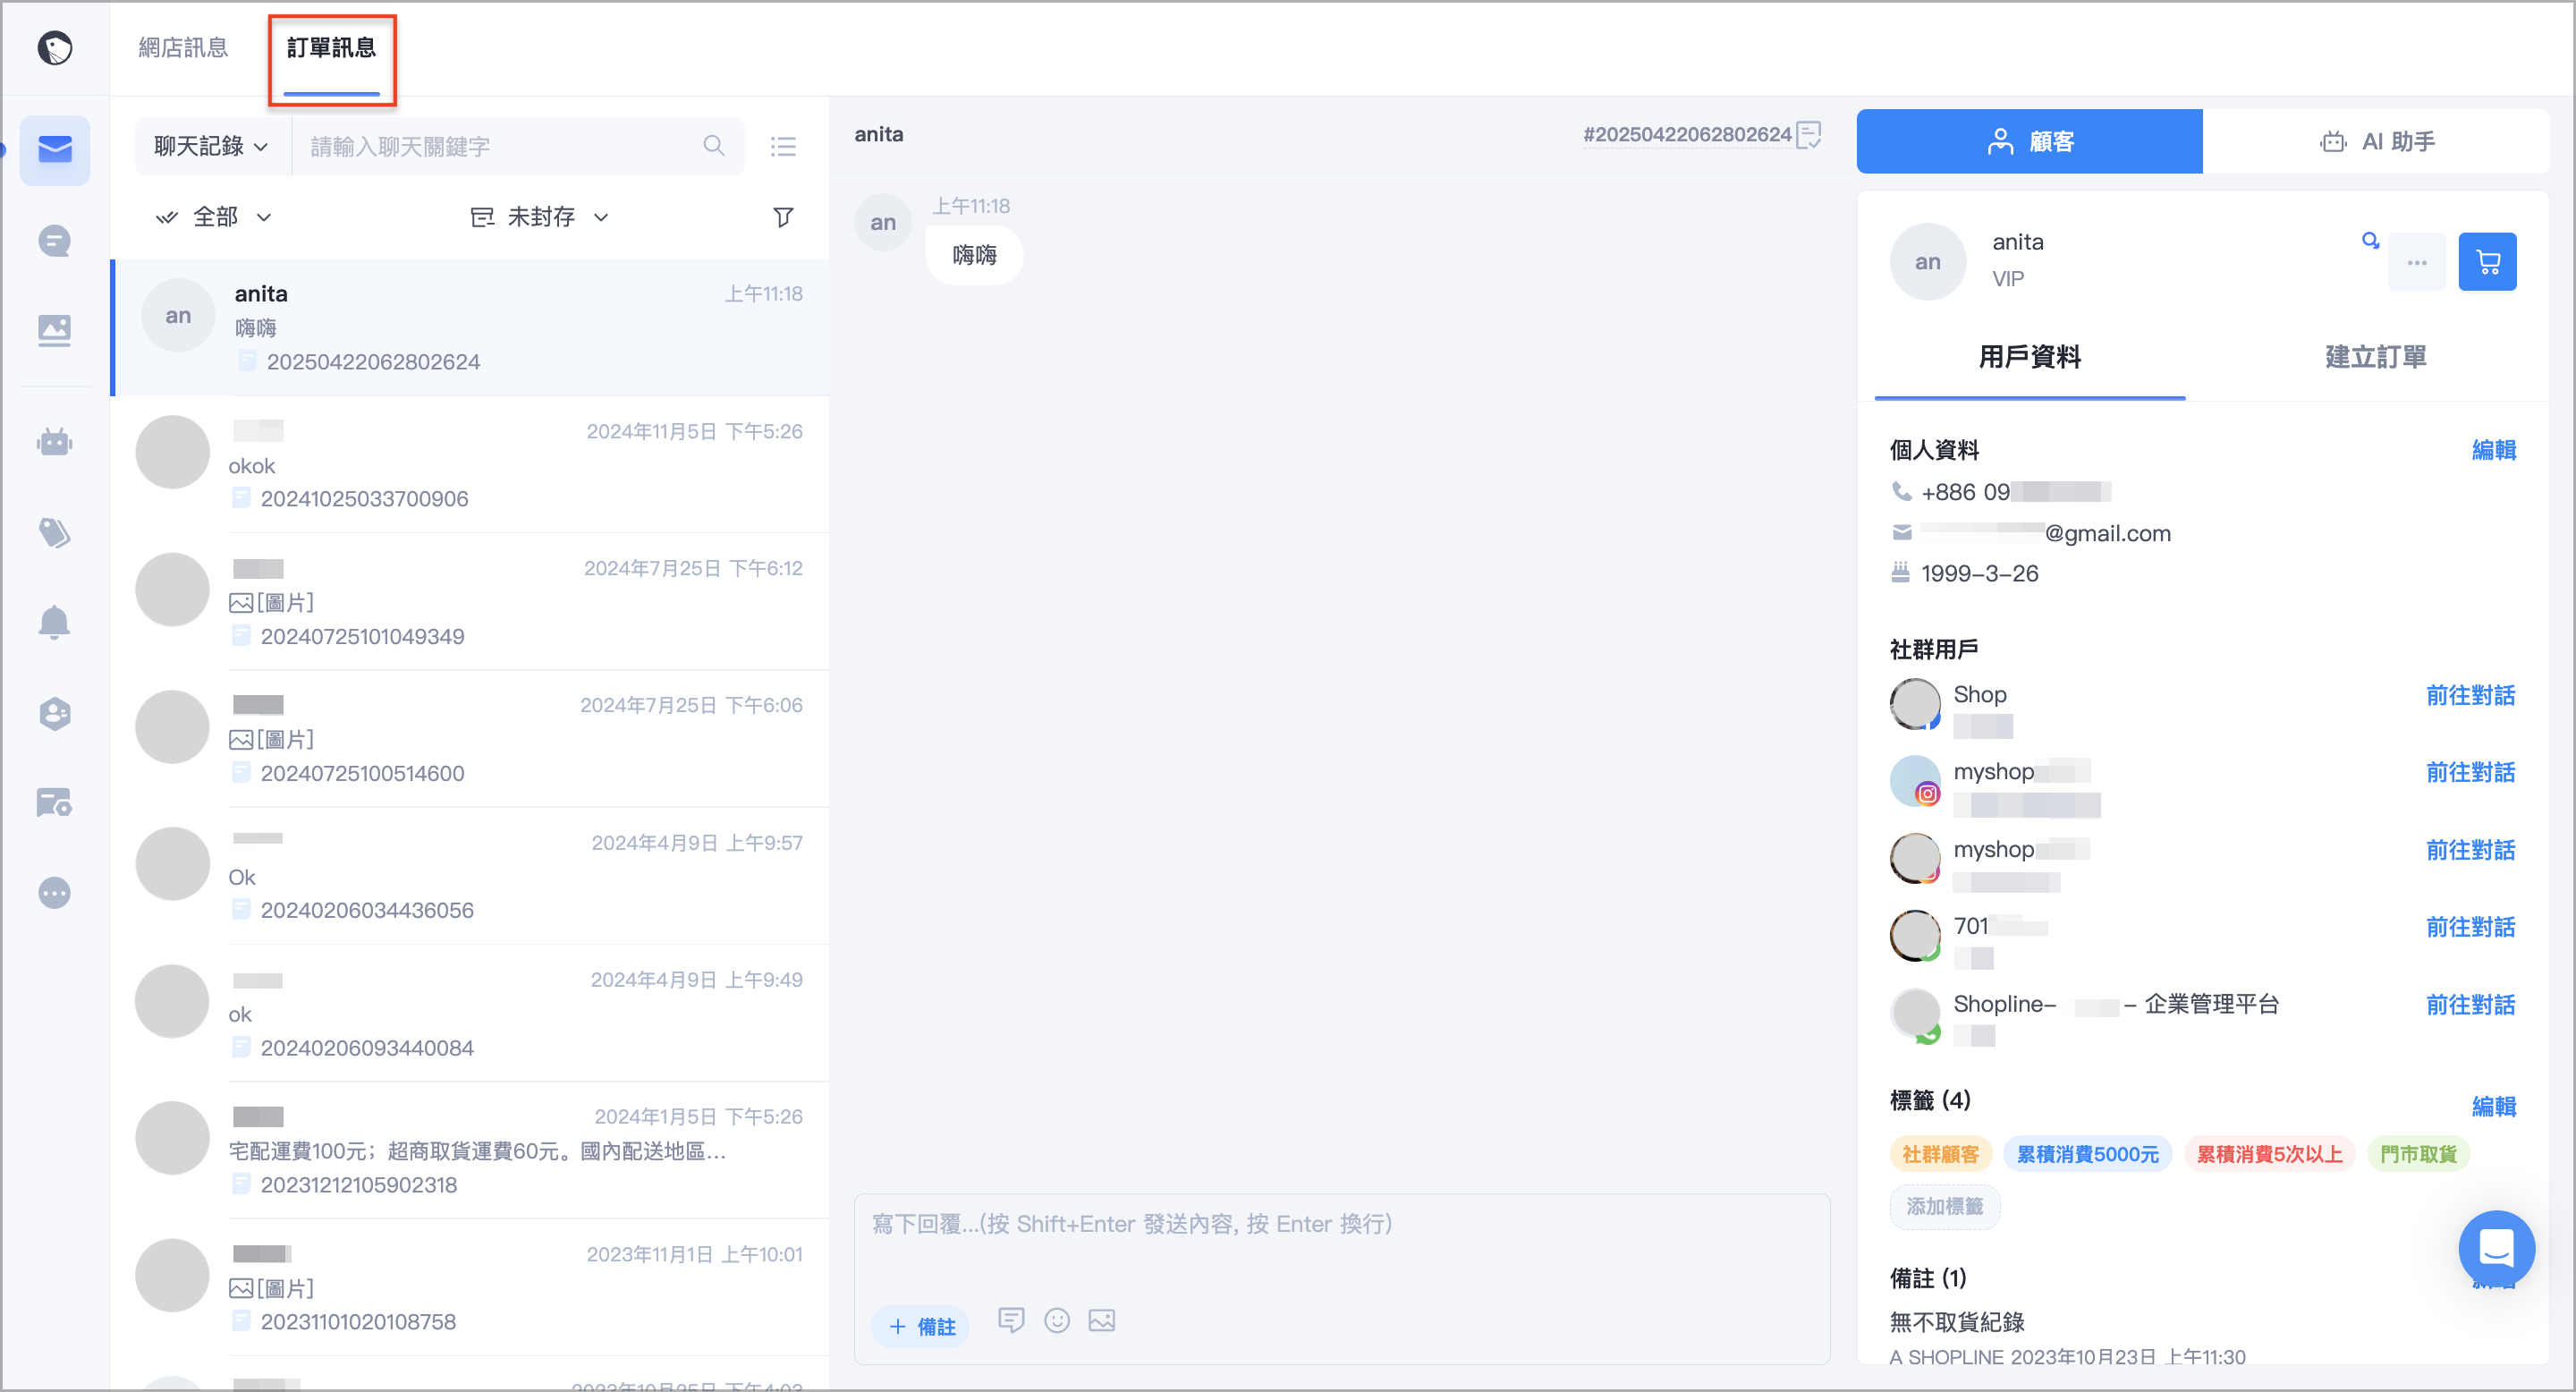This screenshot has width=2576, height=1392.
Task: Click 前往對話 for Shop
Action: 2470,695
